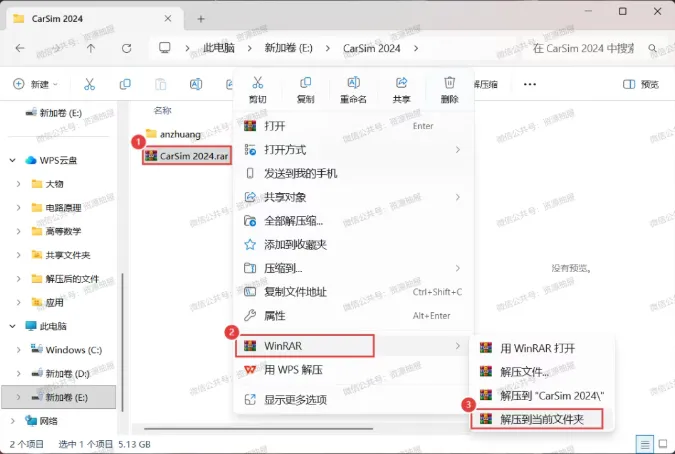Choose 用 WinRAR 打开
This screenshot has width=675, height=454.
click(x=542, y=348)
